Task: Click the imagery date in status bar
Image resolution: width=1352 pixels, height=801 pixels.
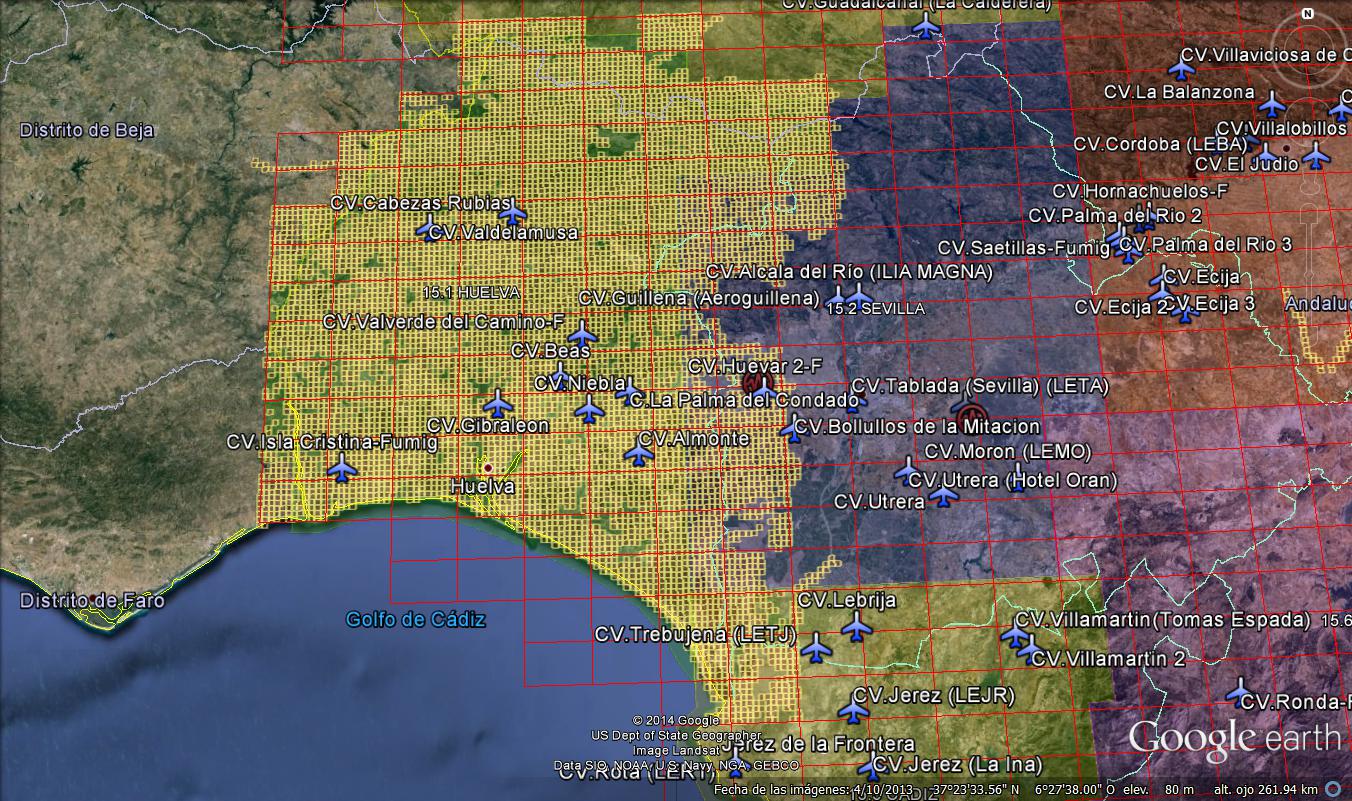Action: coord(813,790)
